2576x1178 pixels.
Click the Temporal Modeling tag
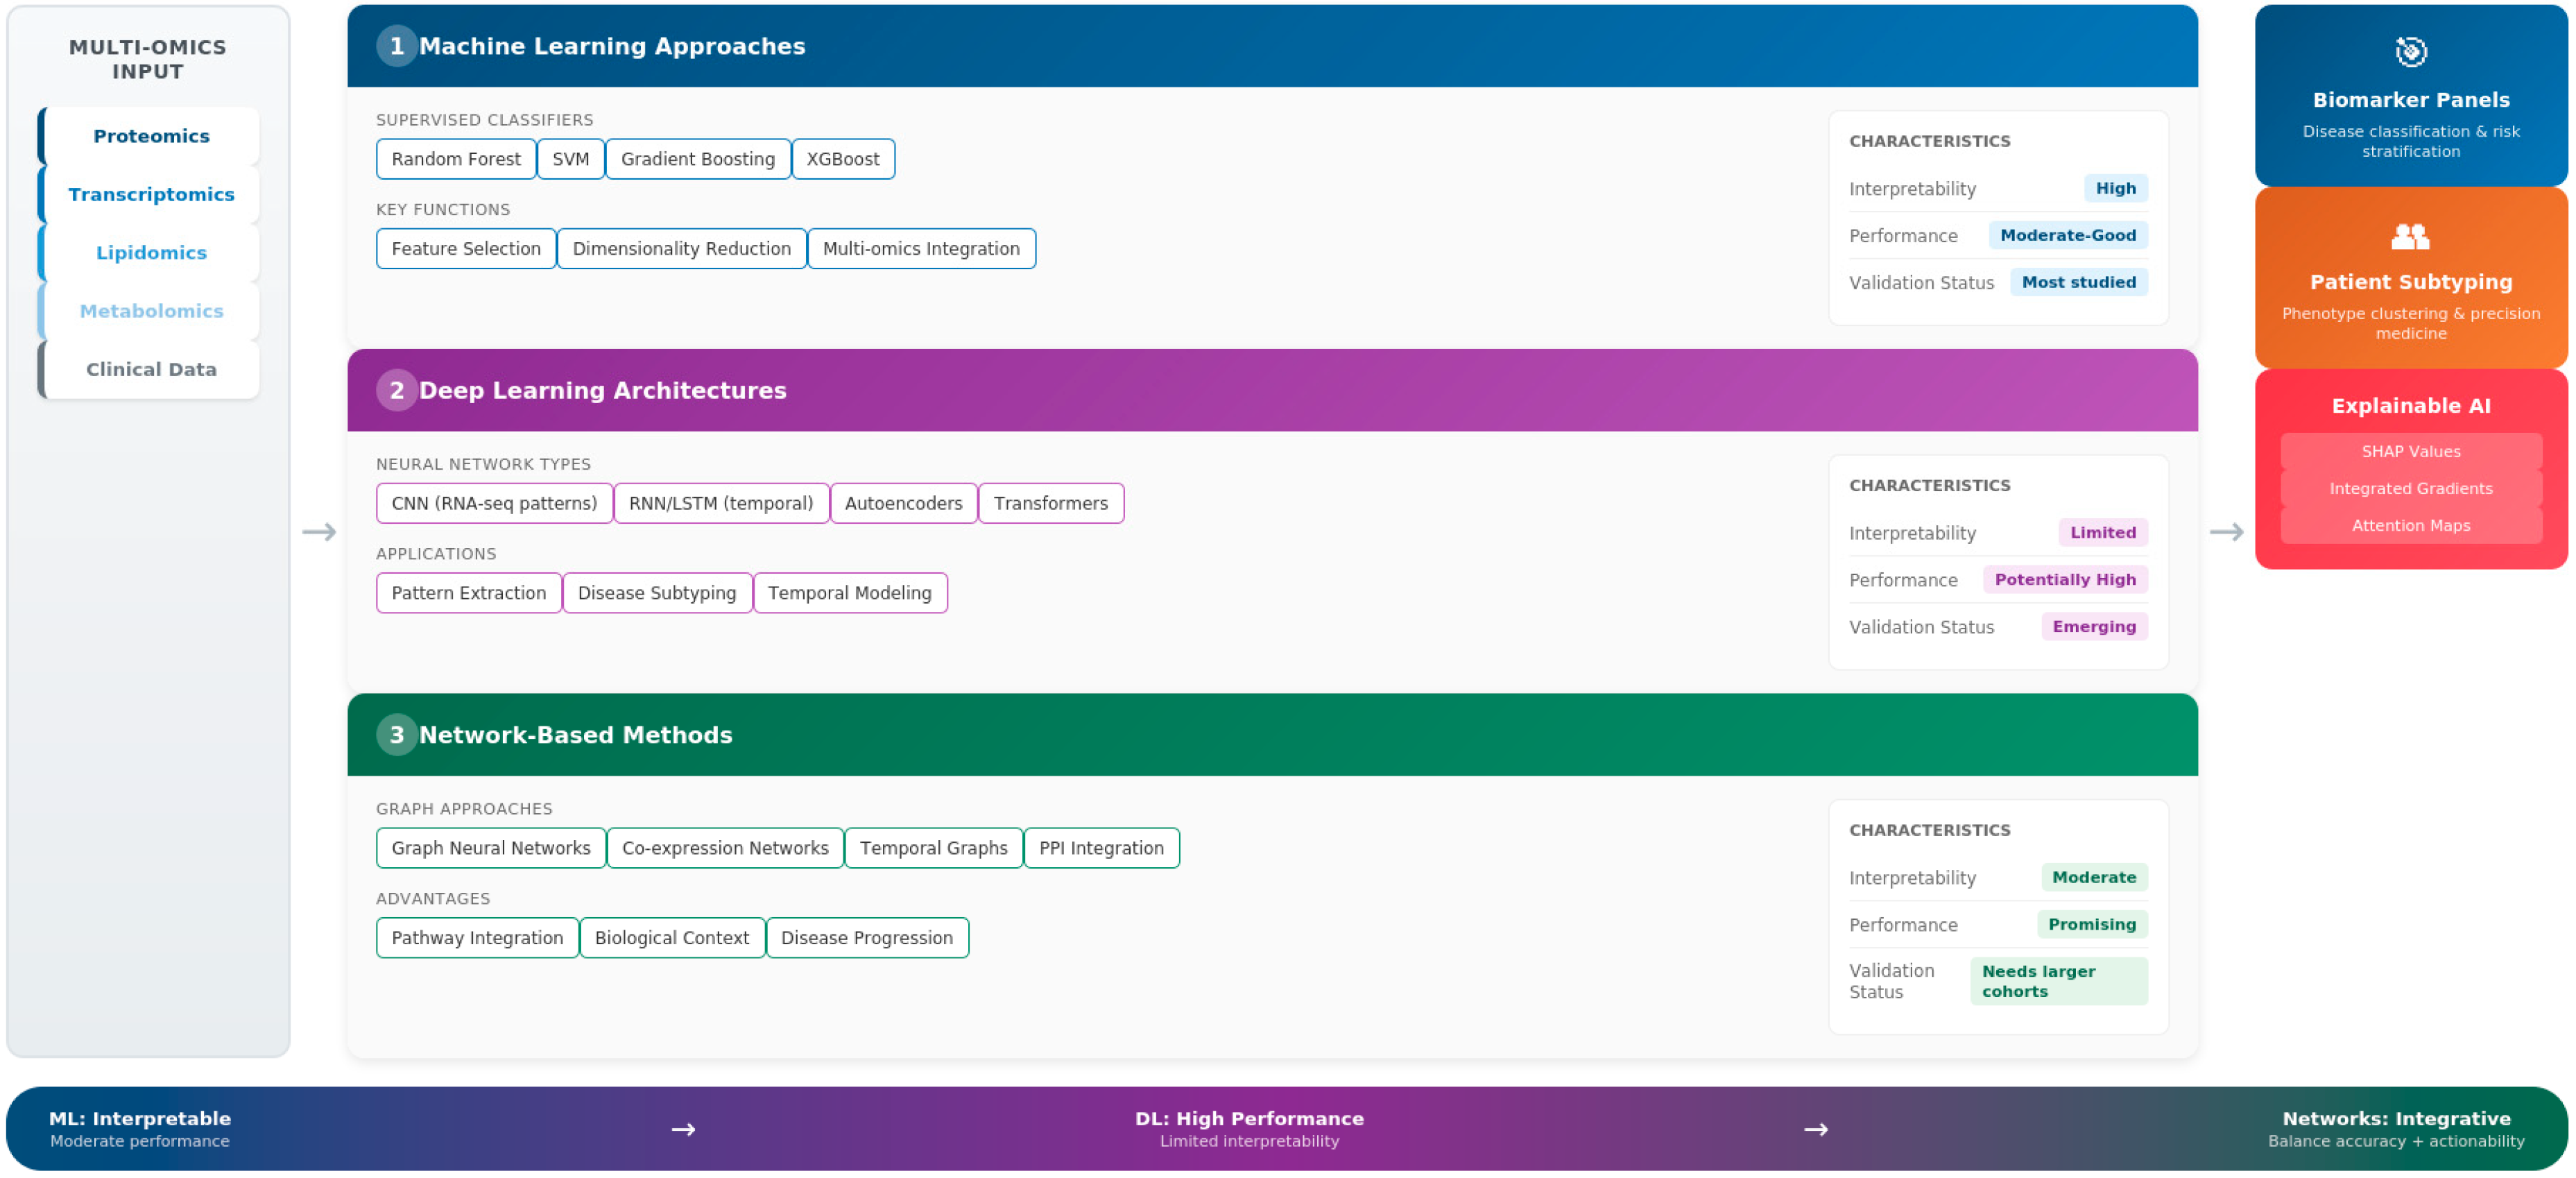coord(850,593)
